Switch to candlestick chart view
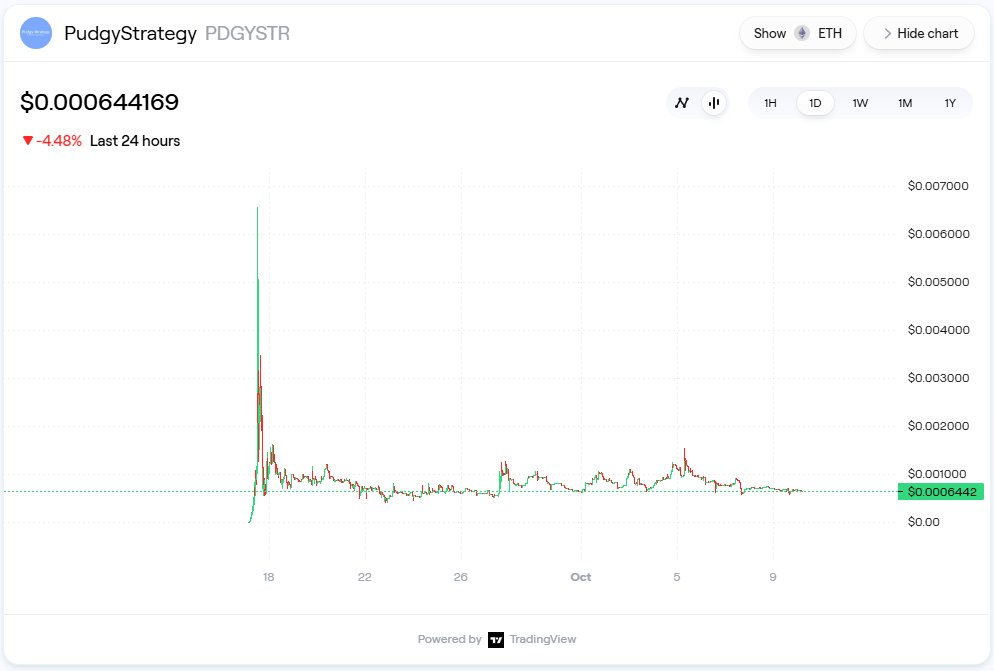 pyautogui.click(x=714, y=103)
